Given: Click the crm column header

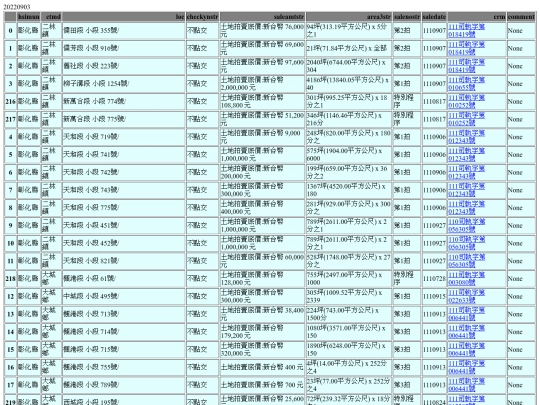Looking at the screenshot, I should [477, 17].
